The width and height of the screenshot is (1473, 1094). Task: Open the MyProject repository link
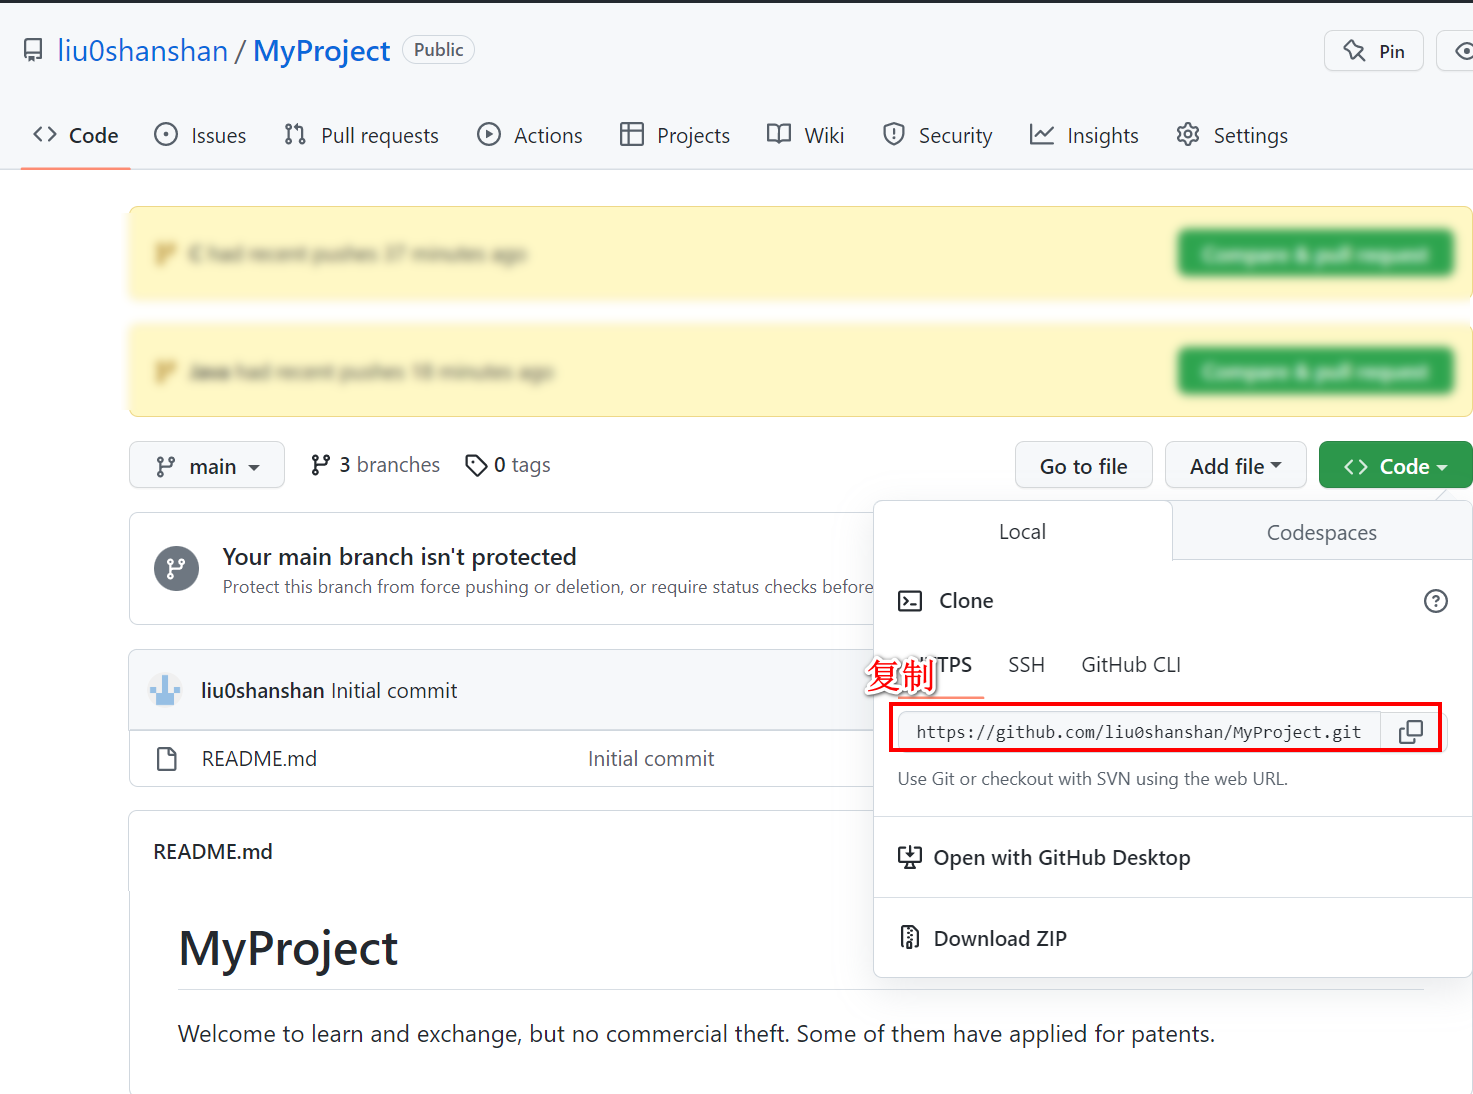321,51
